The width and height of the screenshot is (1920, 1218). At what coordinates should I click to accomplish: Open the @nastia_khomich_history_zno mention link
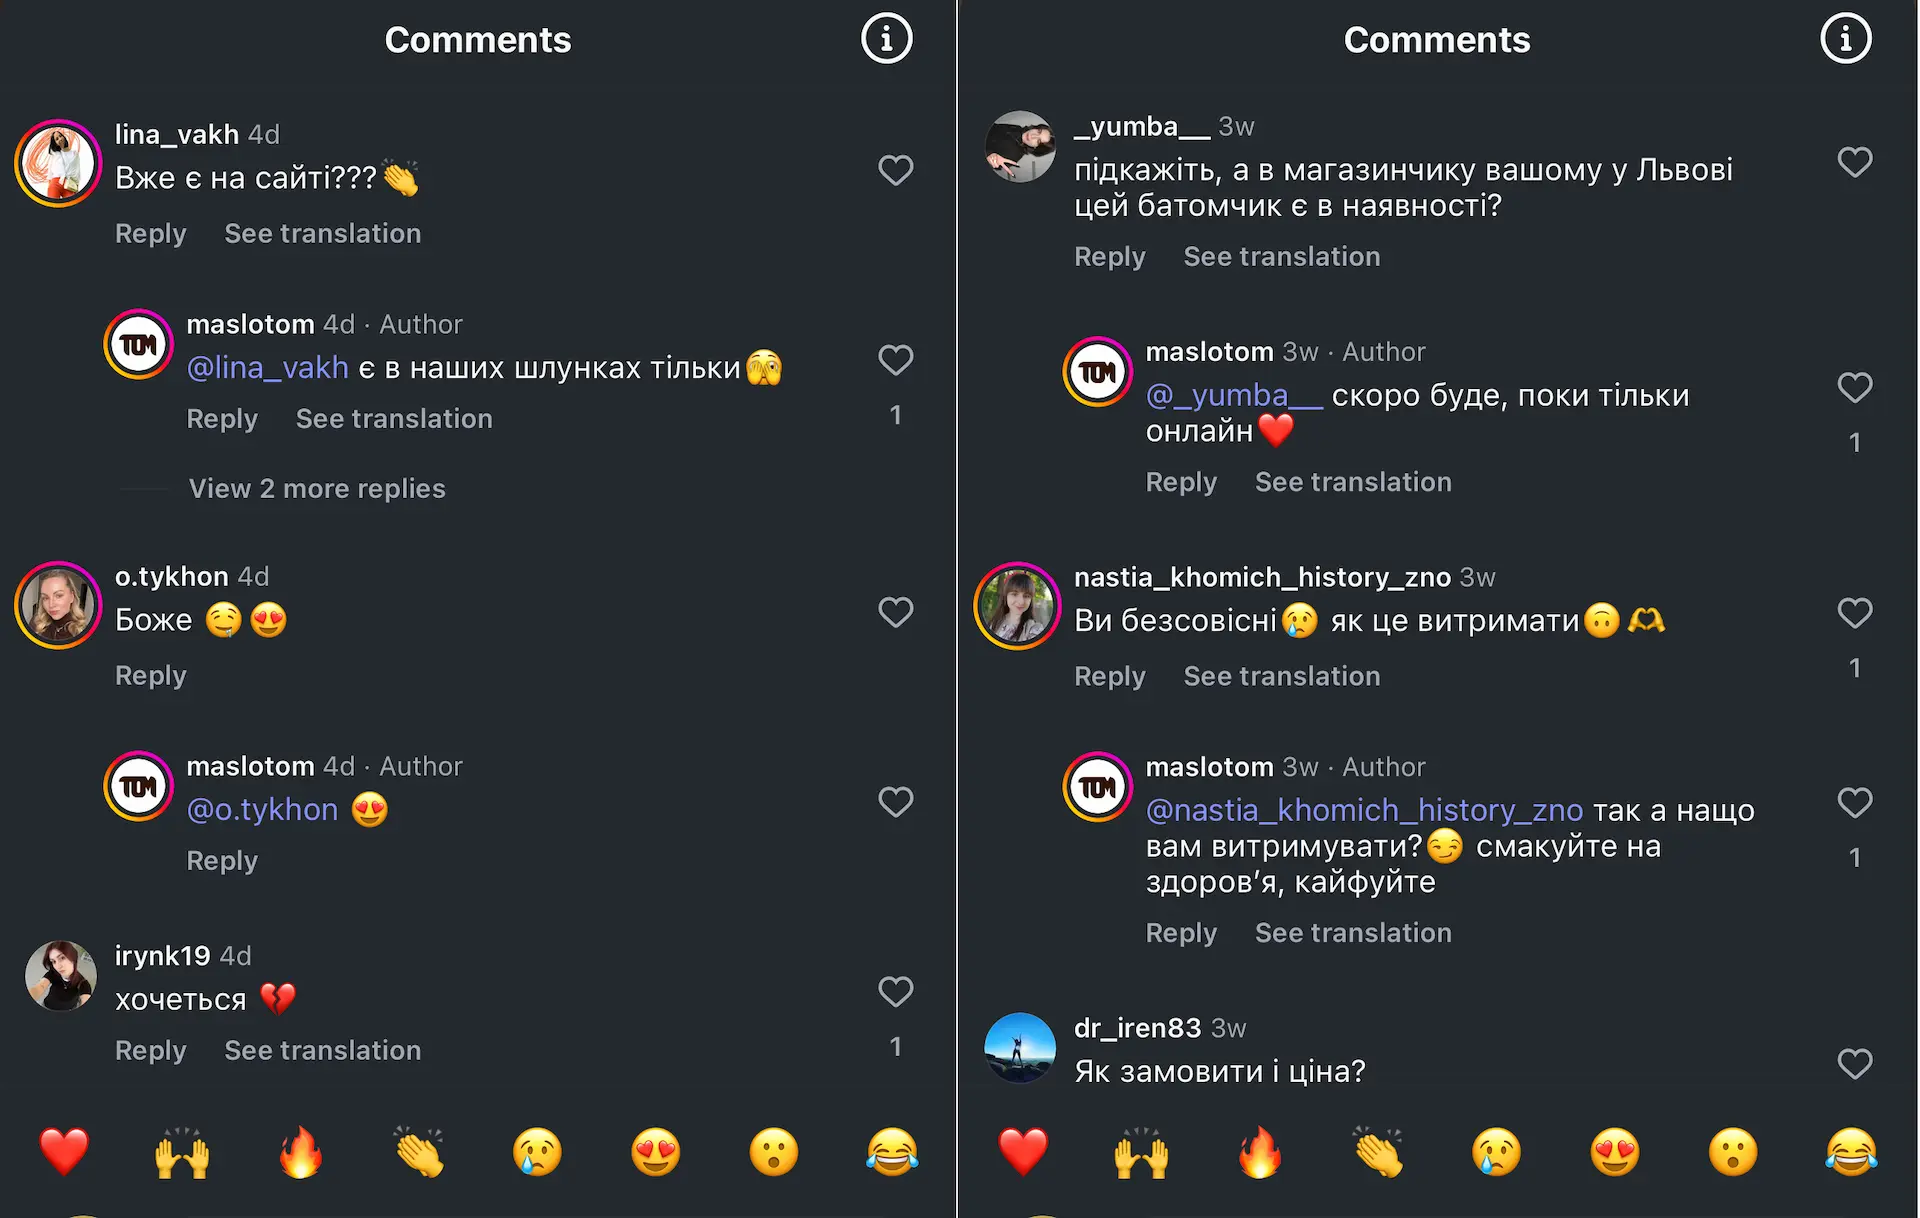coord(1364,810)
